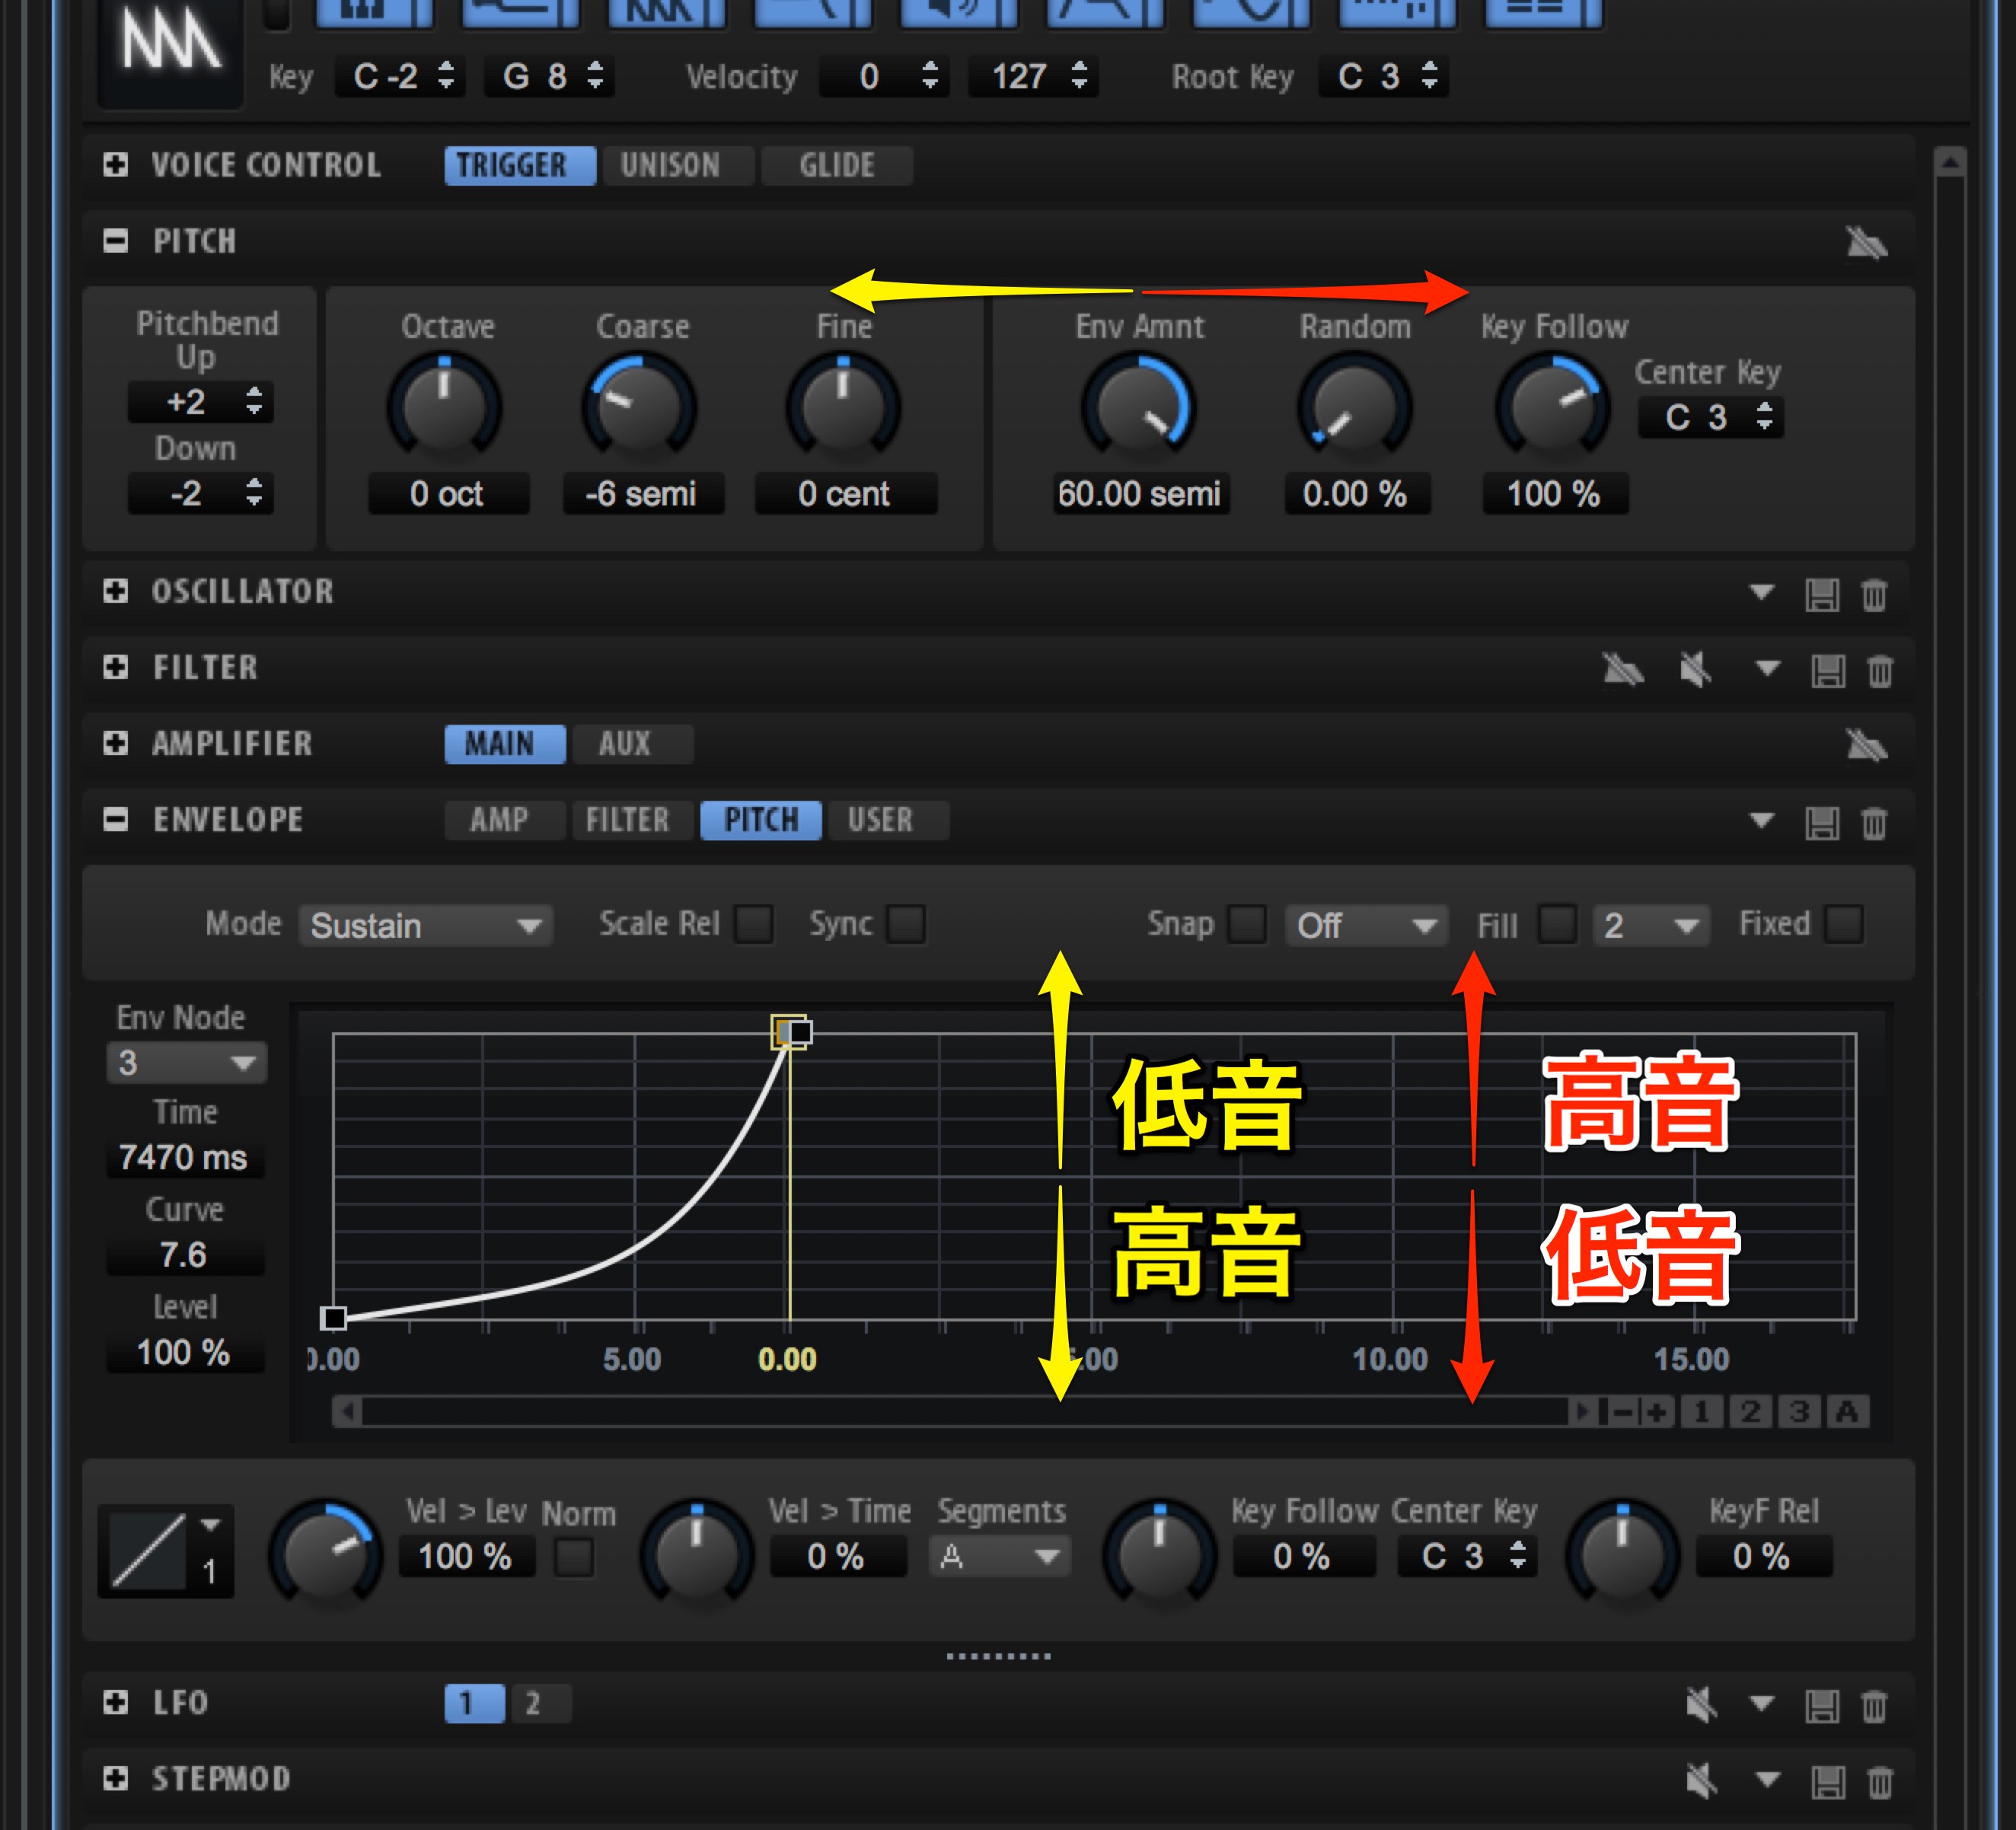This screenshot has width=2016, height=1830.
Task: Click the AMPLIFIER section bypass icon
Action: 1865,745
